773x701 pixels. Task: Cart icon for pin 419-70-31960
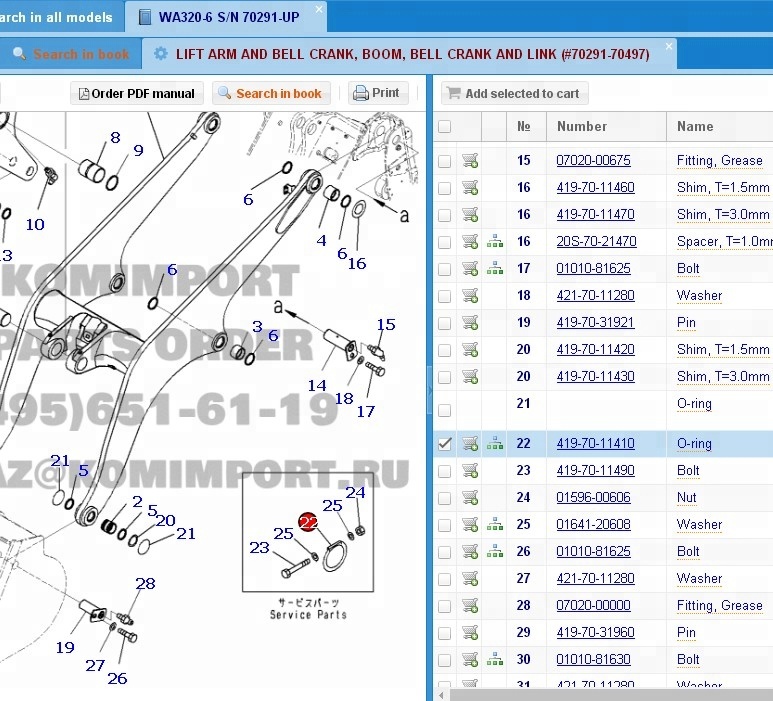[470, 632]
